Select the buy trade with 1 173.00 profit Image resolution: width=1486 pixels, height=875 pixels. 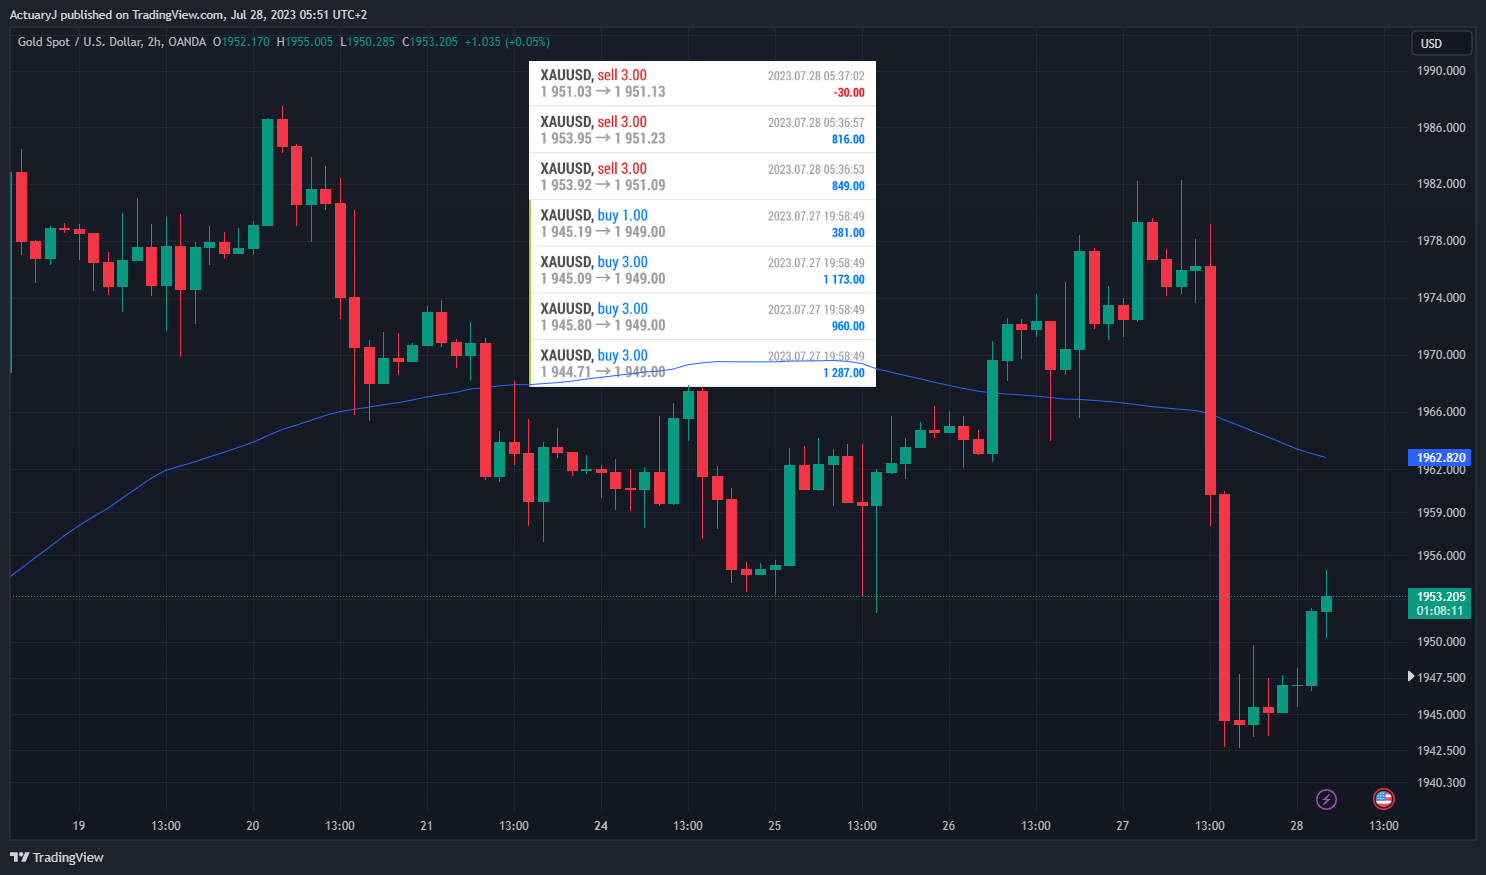coord(702,270)
